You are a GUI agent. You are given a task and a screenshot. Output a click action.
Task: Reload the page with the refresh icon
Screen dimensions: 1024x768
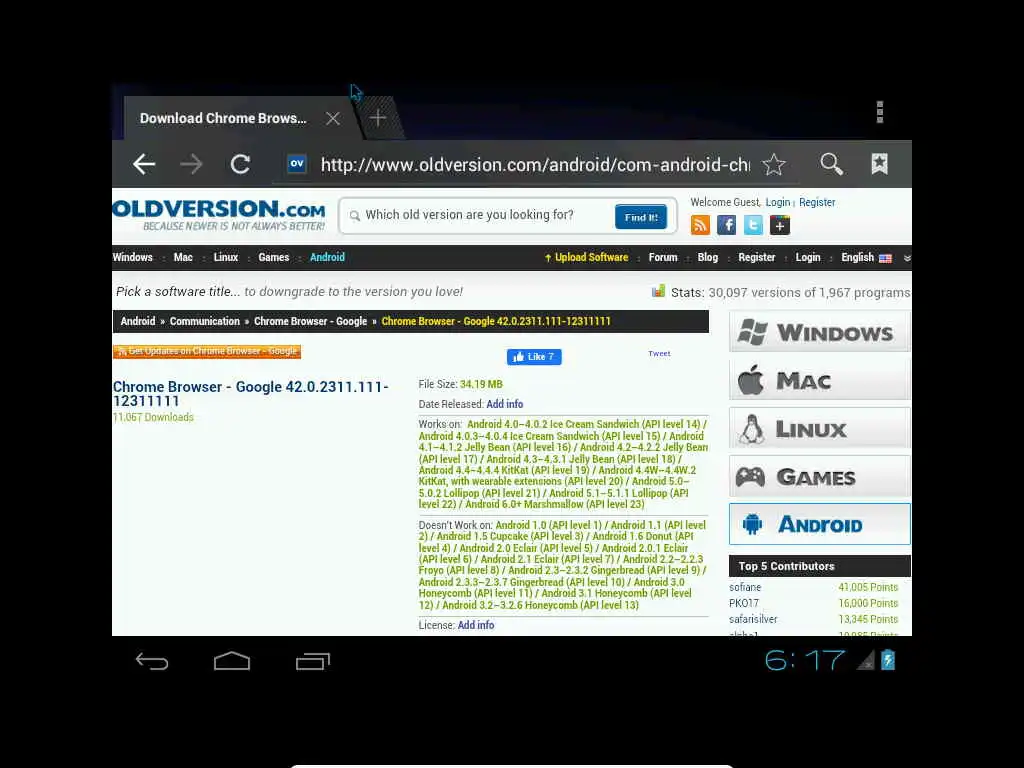[240, 164]
